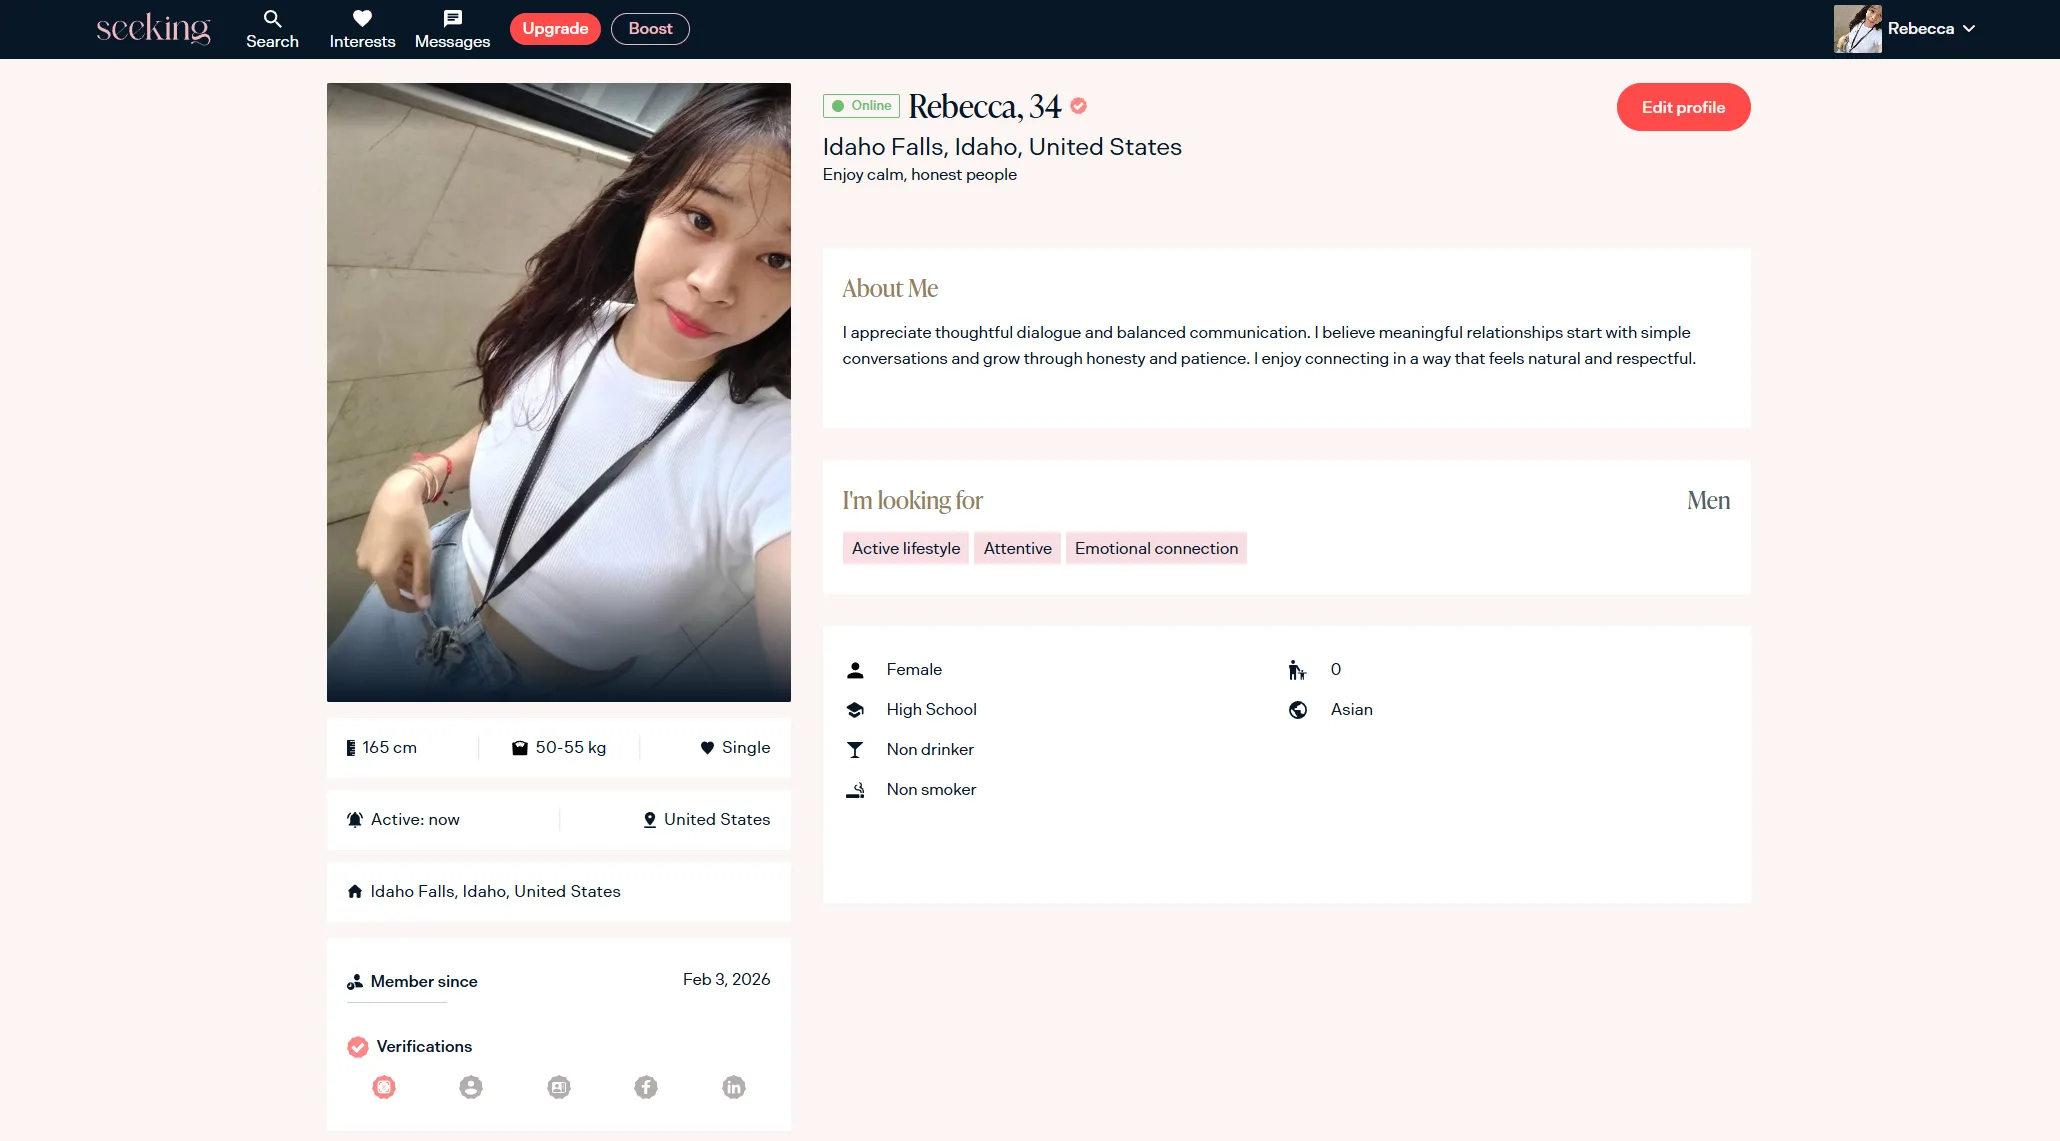Click the profile photo verification badge

coord(471,1087)
